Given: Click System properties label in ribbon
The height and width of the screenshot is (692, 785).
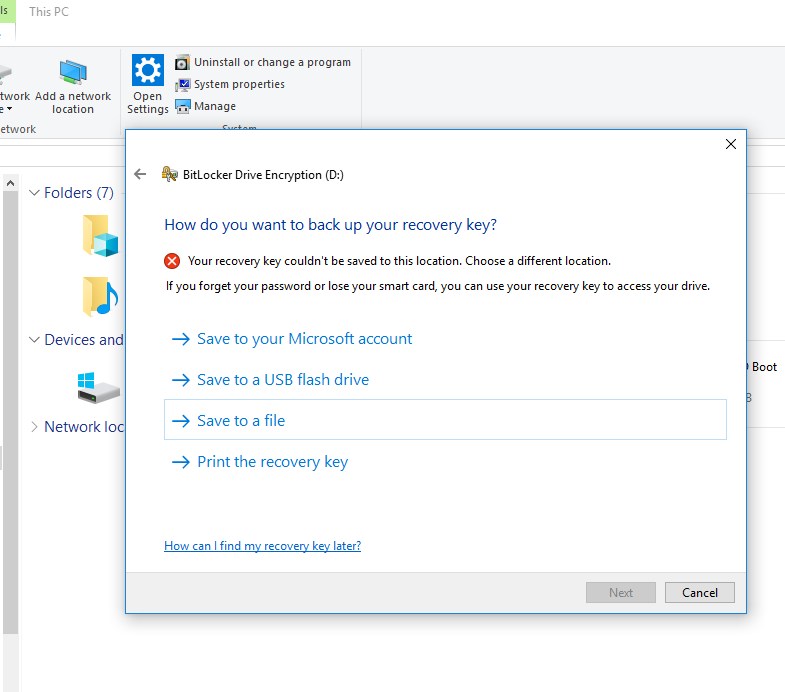Looking at the screenshot, I should (x=239, y=85).
